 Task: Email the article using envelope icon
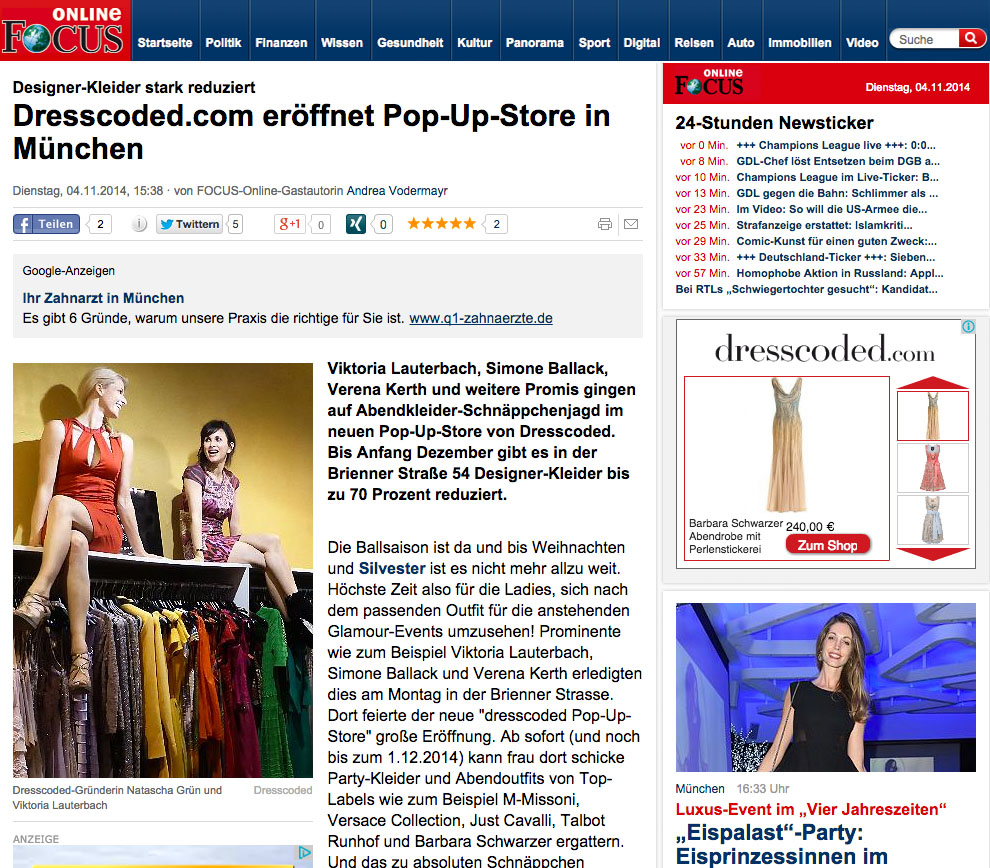pyautogui.click(x=631, y=224)
